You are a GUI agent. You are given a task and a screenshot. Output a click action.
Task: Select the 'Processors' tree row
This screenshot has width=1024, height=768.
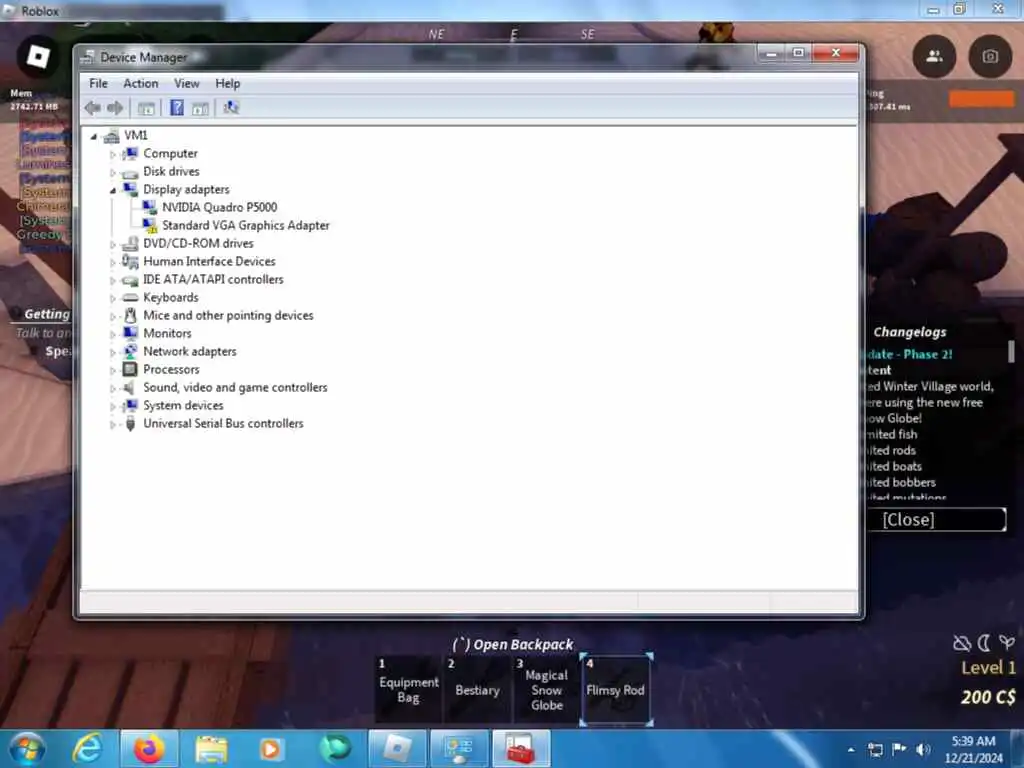(x=171, y=370)
